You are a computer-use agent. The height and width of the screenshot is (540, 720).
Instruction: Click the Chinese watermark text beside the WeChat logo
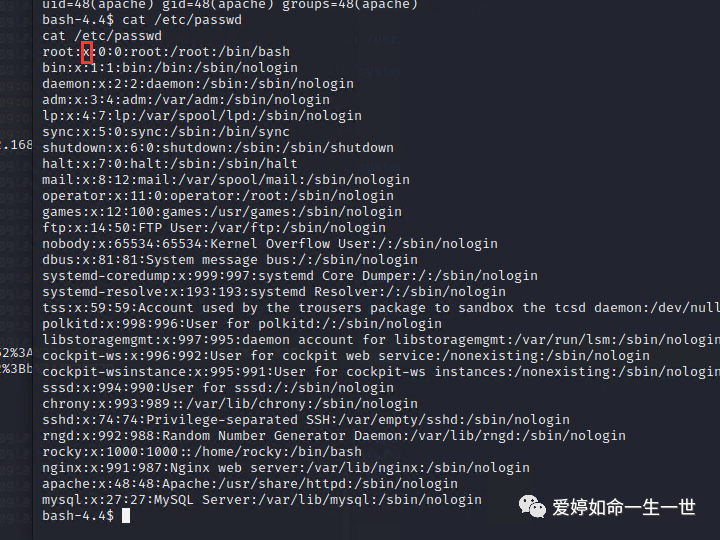(624, 507)
